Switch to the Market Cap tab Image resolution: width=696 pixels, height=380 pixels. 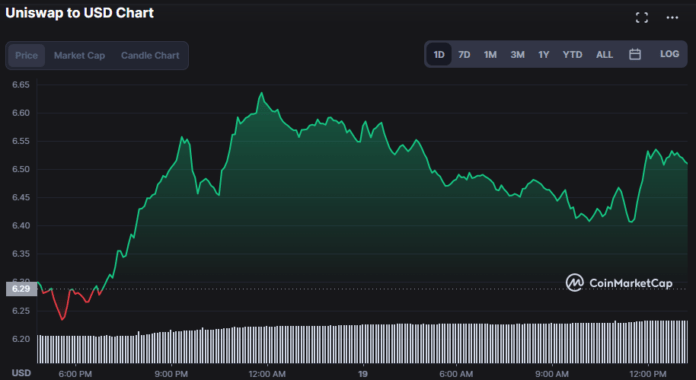pyautogui.click(x=79, y=55)
